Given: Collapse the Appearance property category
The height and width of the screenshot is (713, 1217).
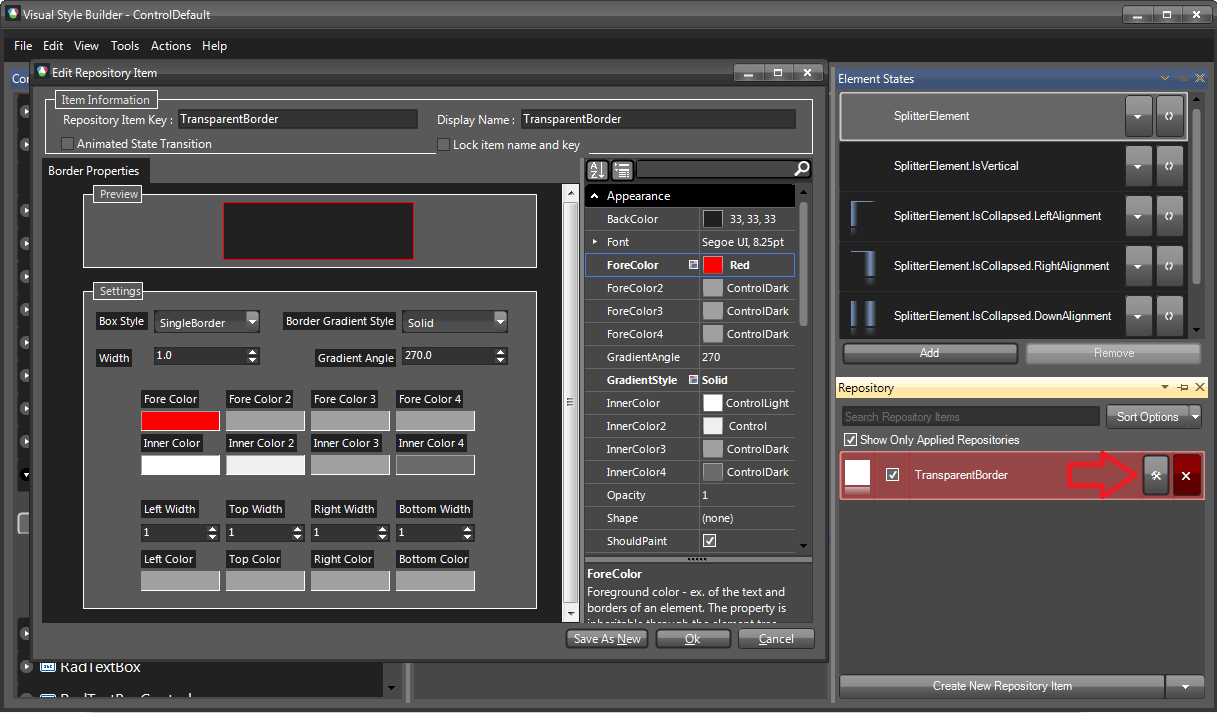Looking at the screenshot, I should coord(594,196).
